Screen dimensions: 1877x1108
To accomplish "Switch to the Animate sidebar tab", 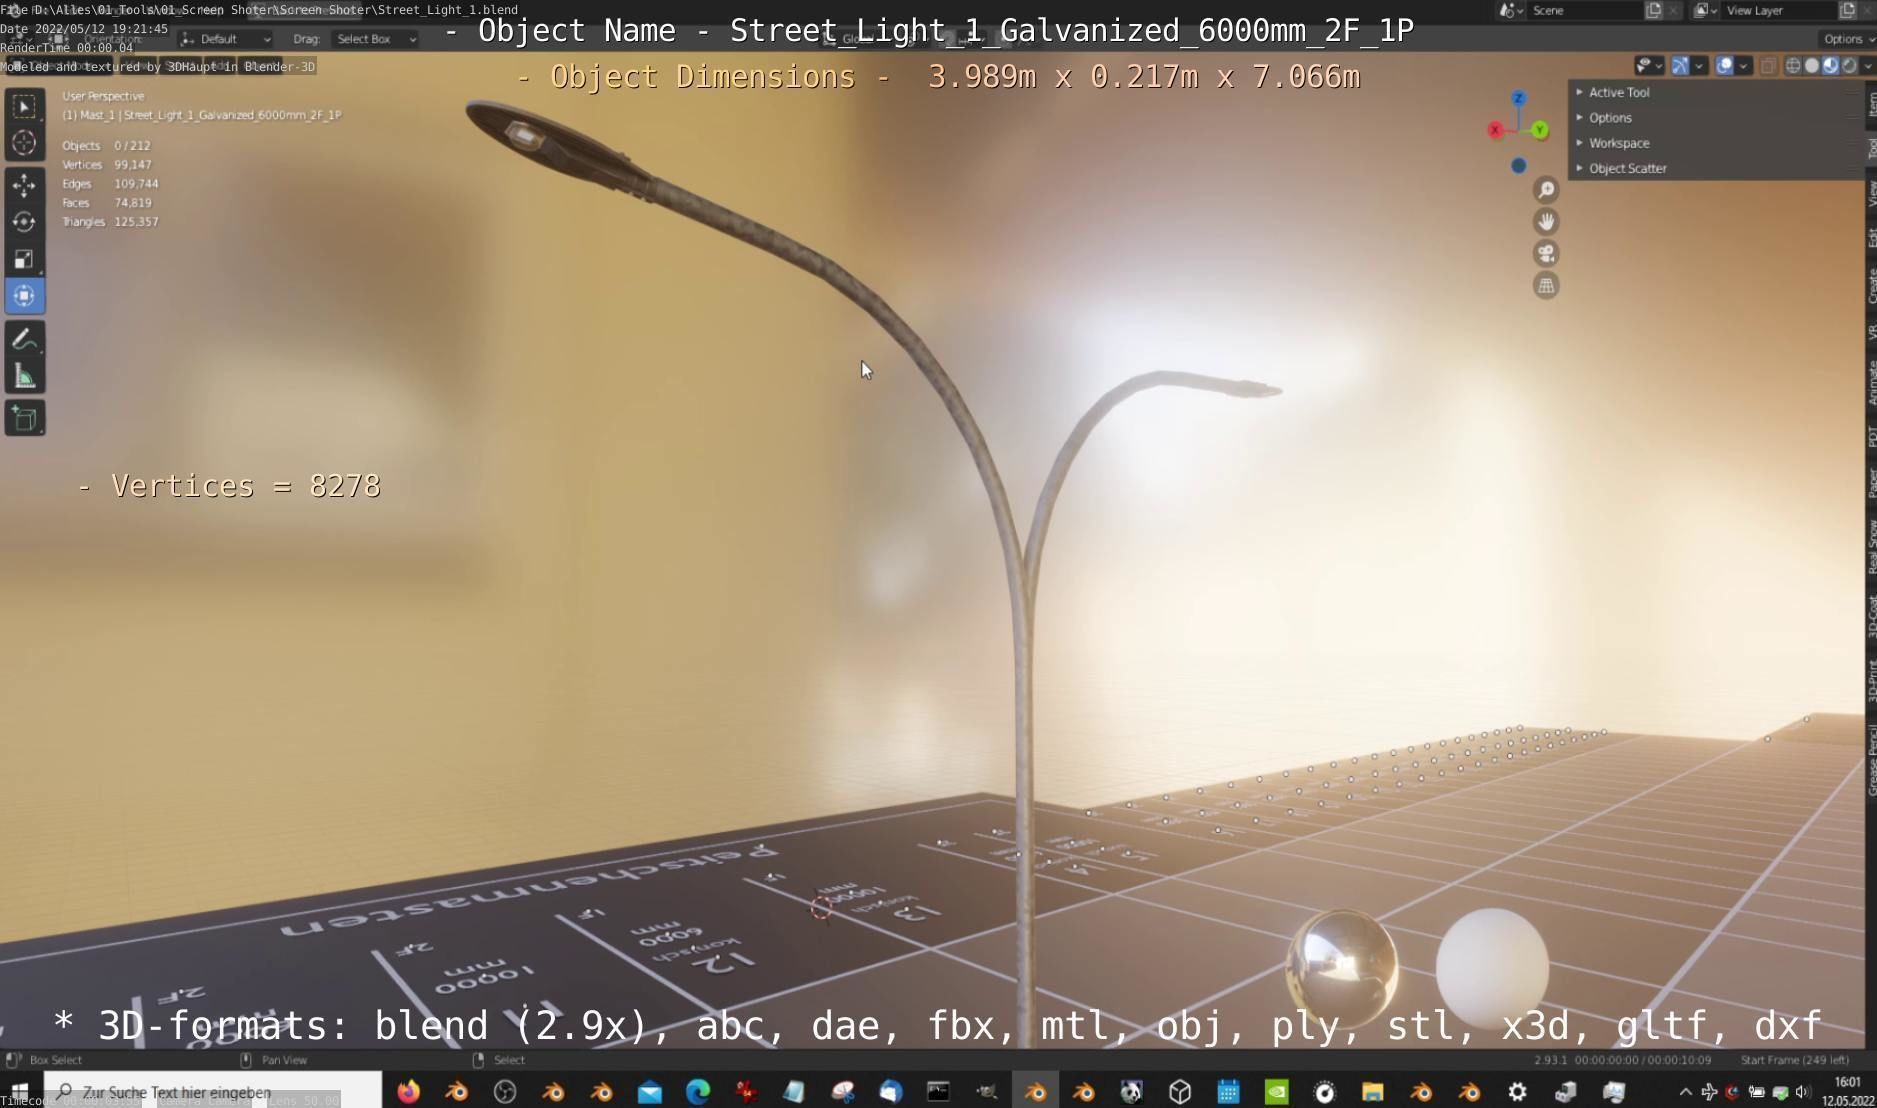I will pos(1871,383).
